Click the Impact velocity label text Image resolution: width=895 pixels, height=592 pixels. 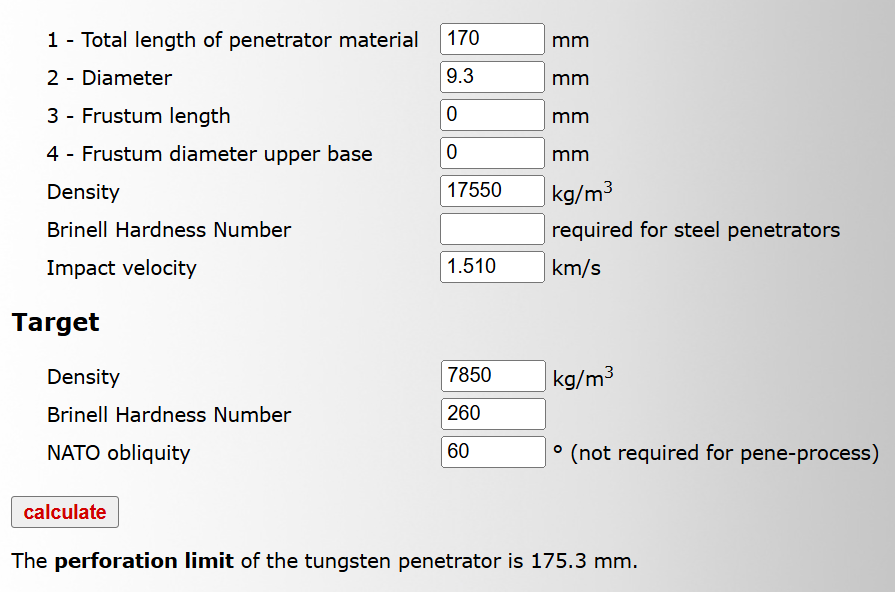[x=121, y=268]
